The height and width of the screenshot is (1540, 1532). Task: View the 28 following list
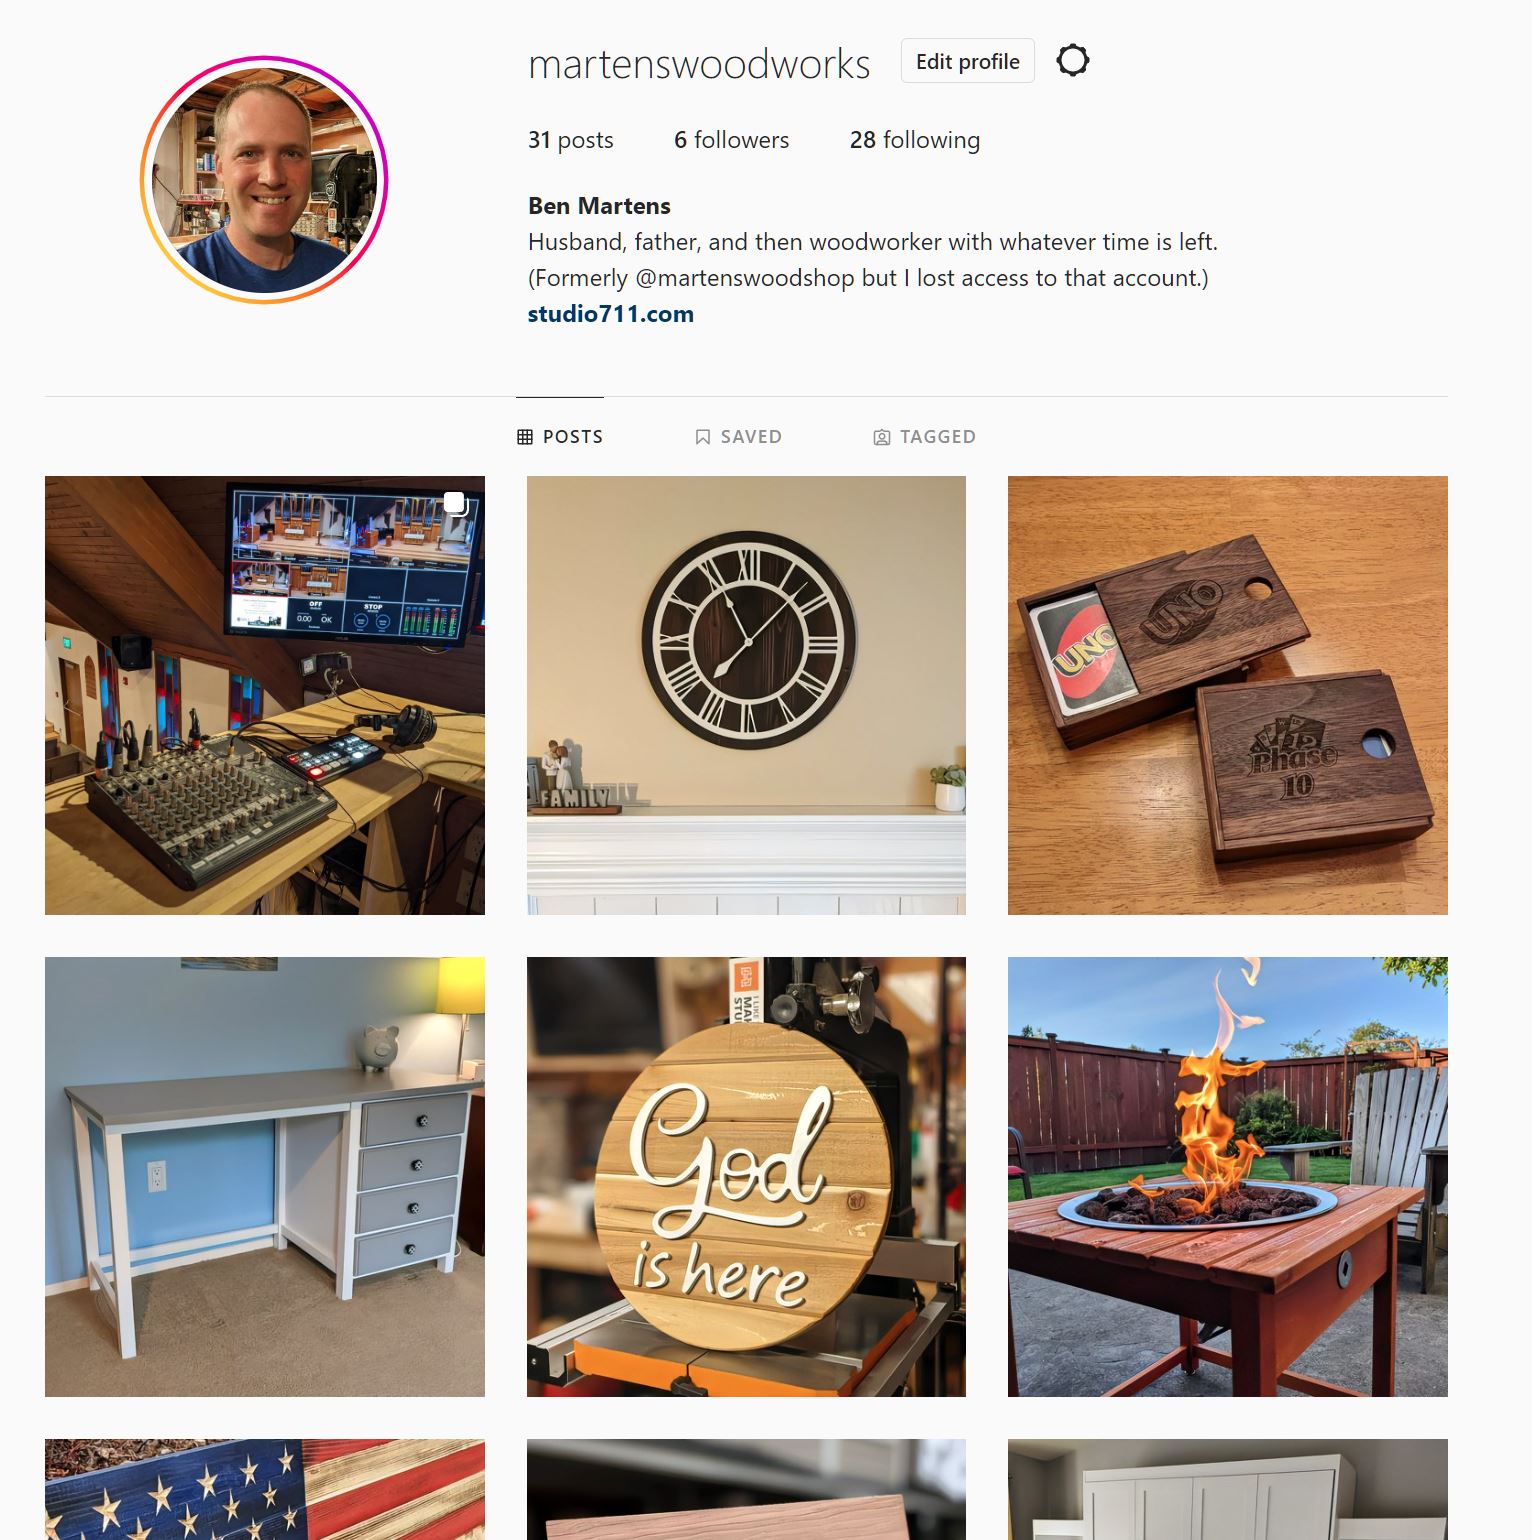915,140
